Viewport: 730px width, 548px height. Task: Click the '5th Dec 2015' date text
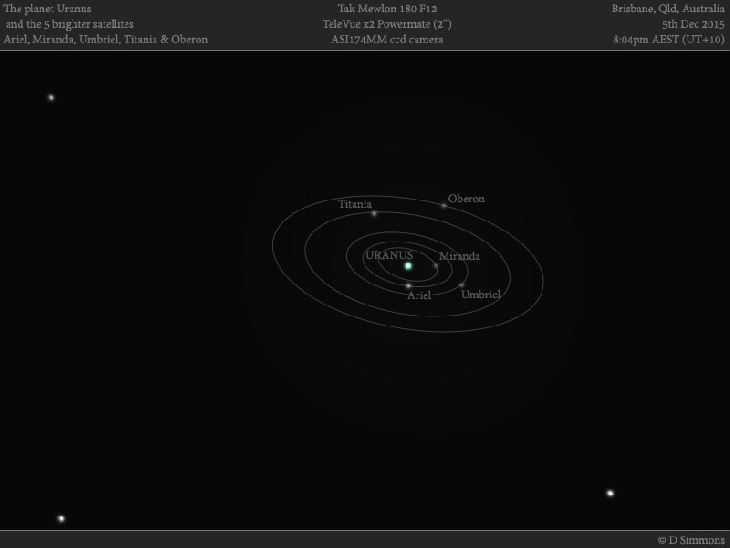tap(692, 23)
